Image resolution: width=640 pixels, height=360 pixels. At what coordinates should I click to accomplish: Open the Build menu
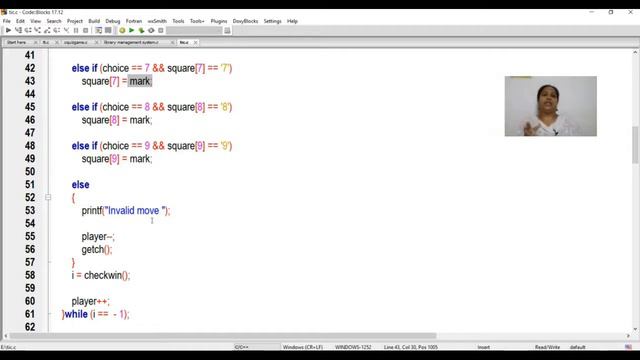(x=94, y=21)
